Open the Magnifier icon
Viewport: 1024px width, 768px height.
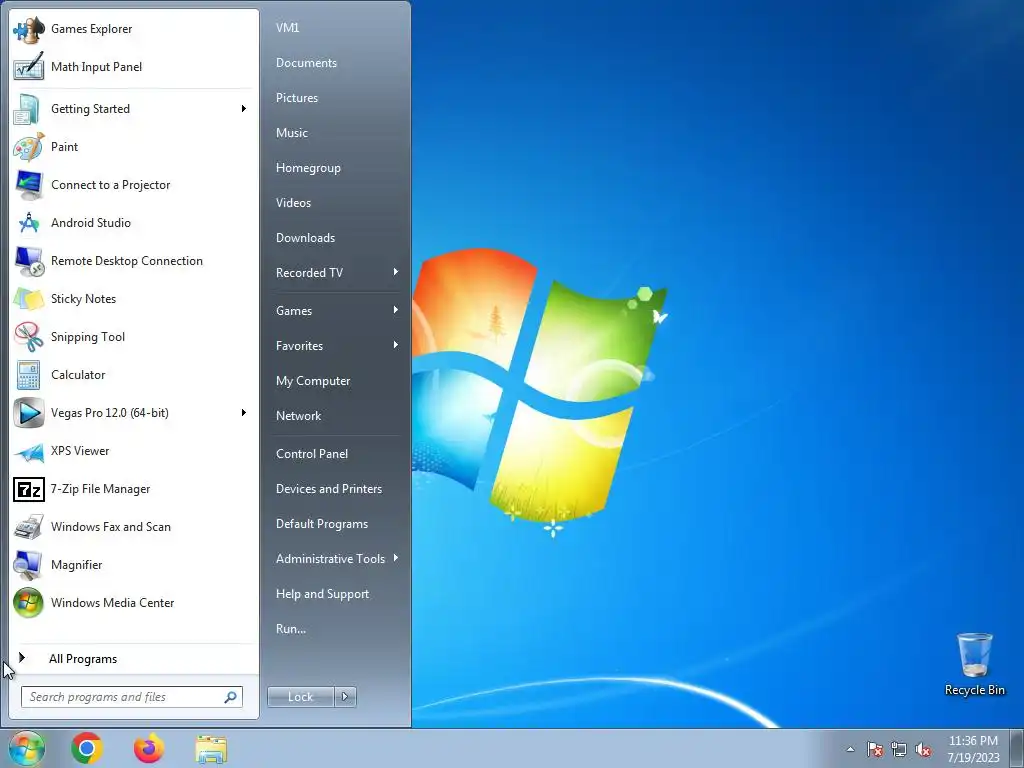(29, 565)
